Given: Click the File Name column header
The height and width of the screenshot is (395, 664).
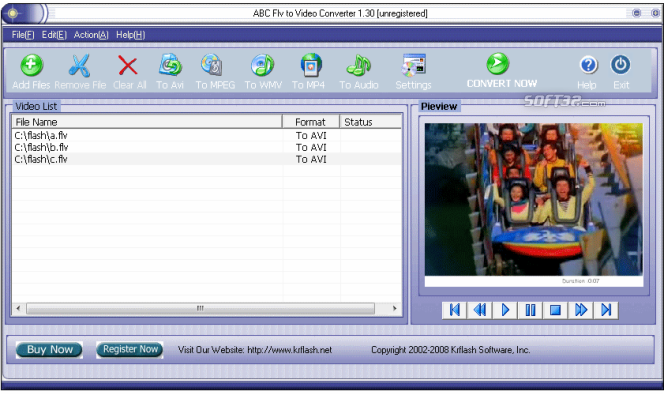Looking at the screenshot, I should [147, 122].
